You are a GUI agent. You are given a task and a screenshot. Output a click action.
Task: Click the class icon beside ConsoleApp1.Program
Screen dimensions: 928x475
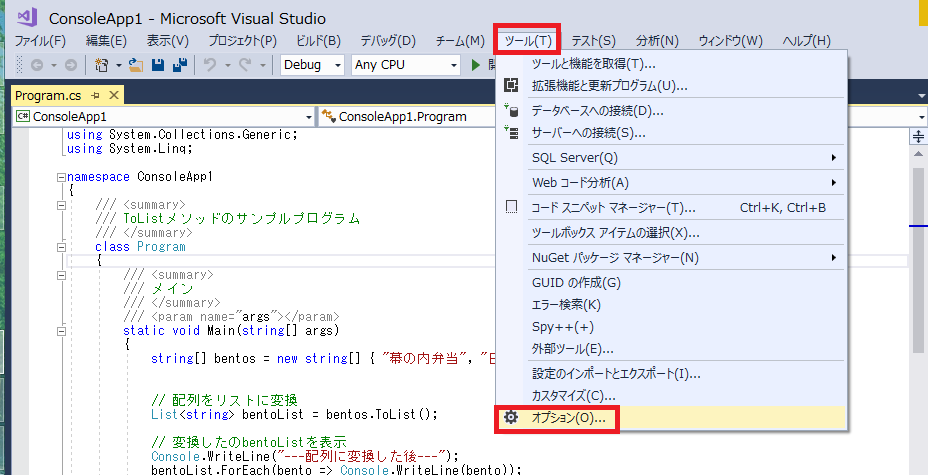point(329,117)
